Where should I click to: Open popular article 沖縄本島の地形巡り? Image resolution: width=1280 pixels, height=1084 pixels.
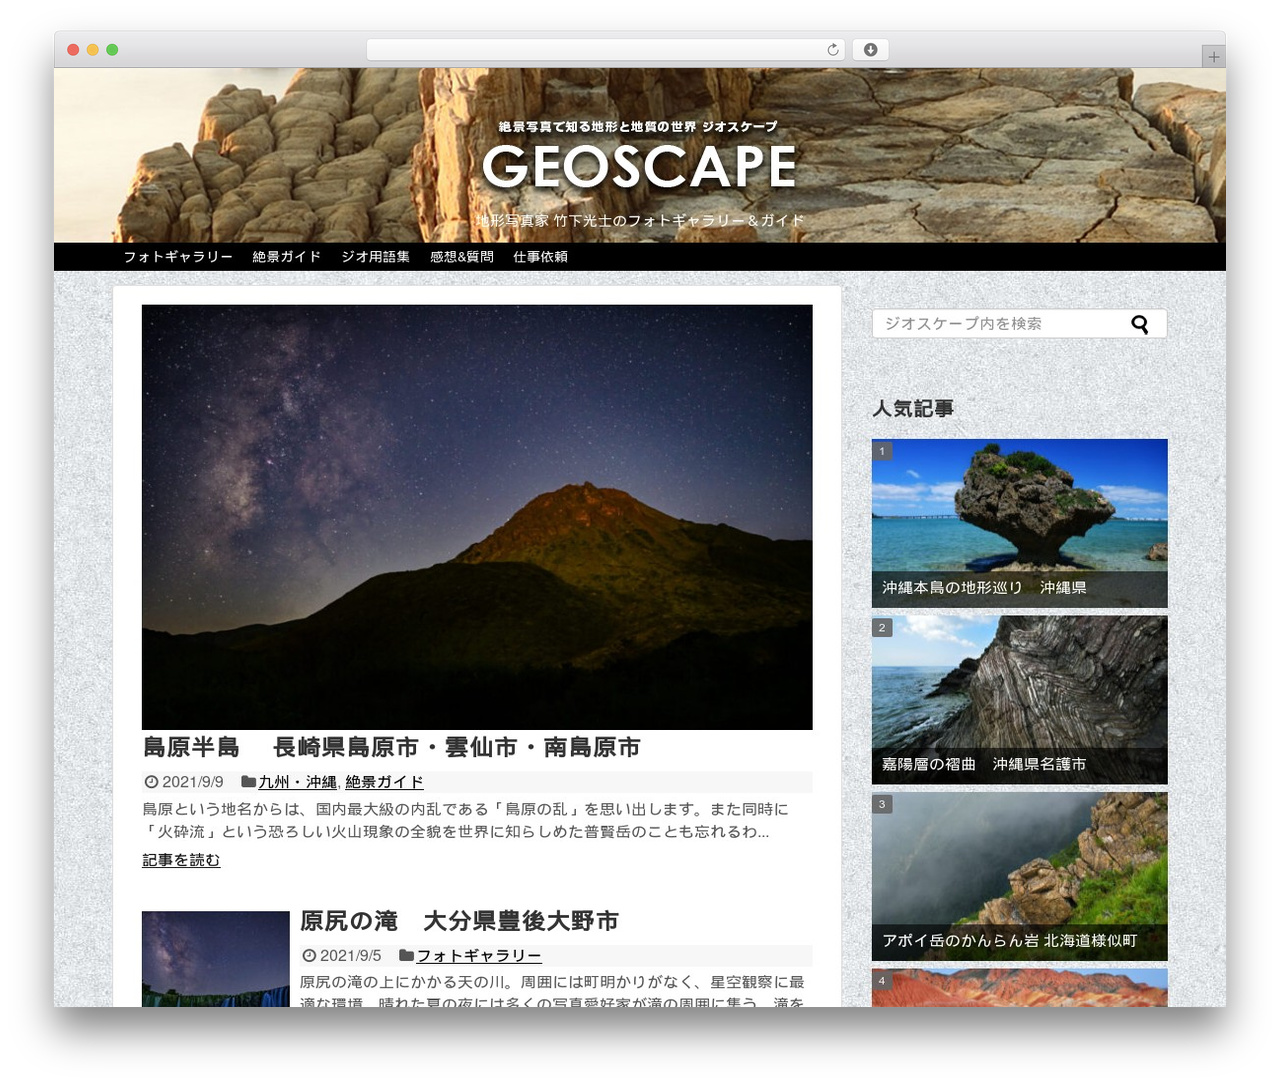click(1020, 523)
